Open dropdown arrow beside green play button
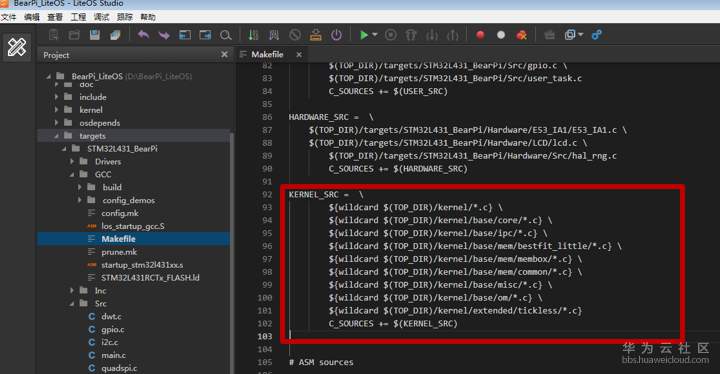The width and height of the screenshot is (720, 374). pyautogui.click(x=375, y=35)
